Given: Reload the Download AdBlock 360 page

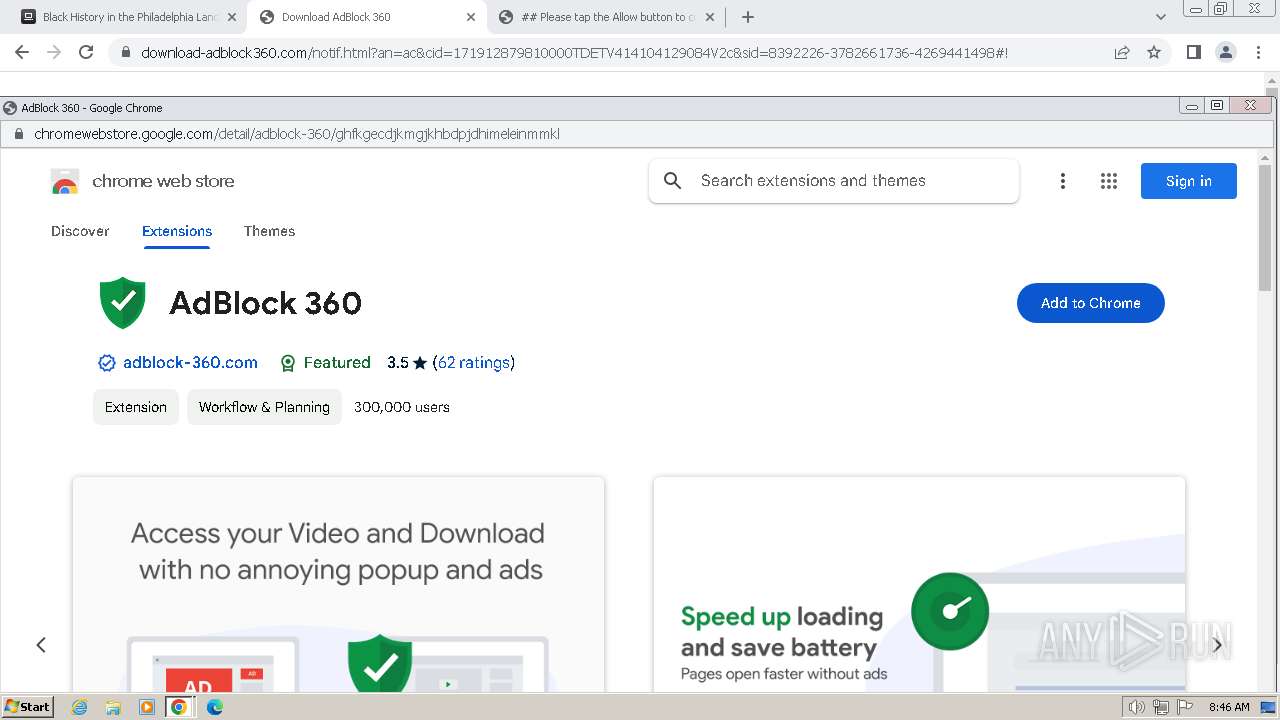Looking at the screenshot, I should click(x=86, y=52).
